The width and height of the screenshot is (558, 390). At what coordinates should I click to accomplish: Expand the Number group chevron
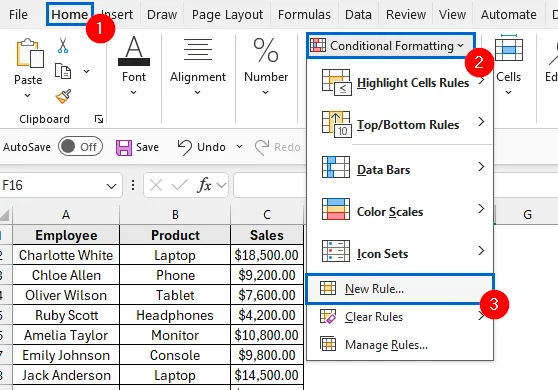coord(265,93)
